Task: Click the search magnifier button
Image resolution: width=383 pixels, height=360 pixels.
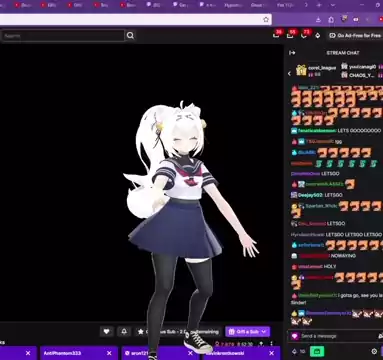Action: 130,35
